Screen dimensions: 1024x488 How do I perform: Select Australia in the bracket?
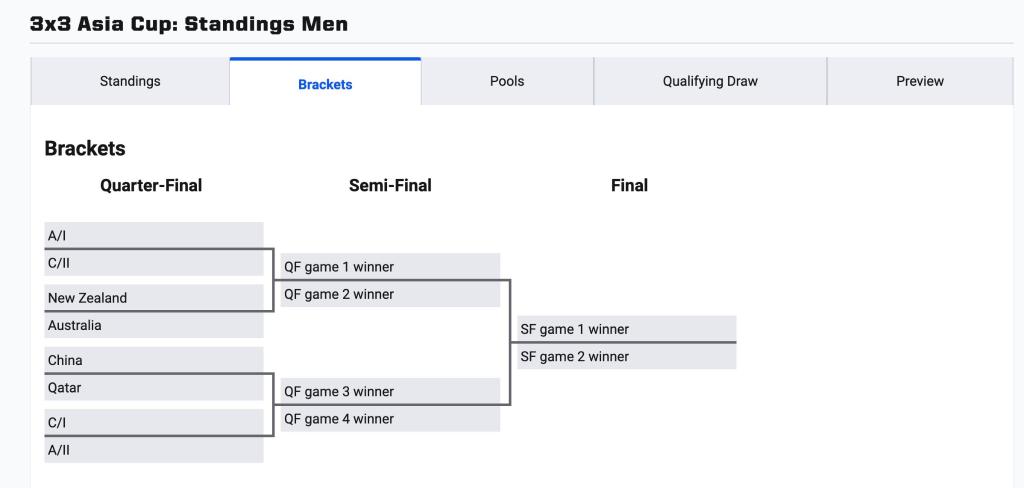point(154,325)
